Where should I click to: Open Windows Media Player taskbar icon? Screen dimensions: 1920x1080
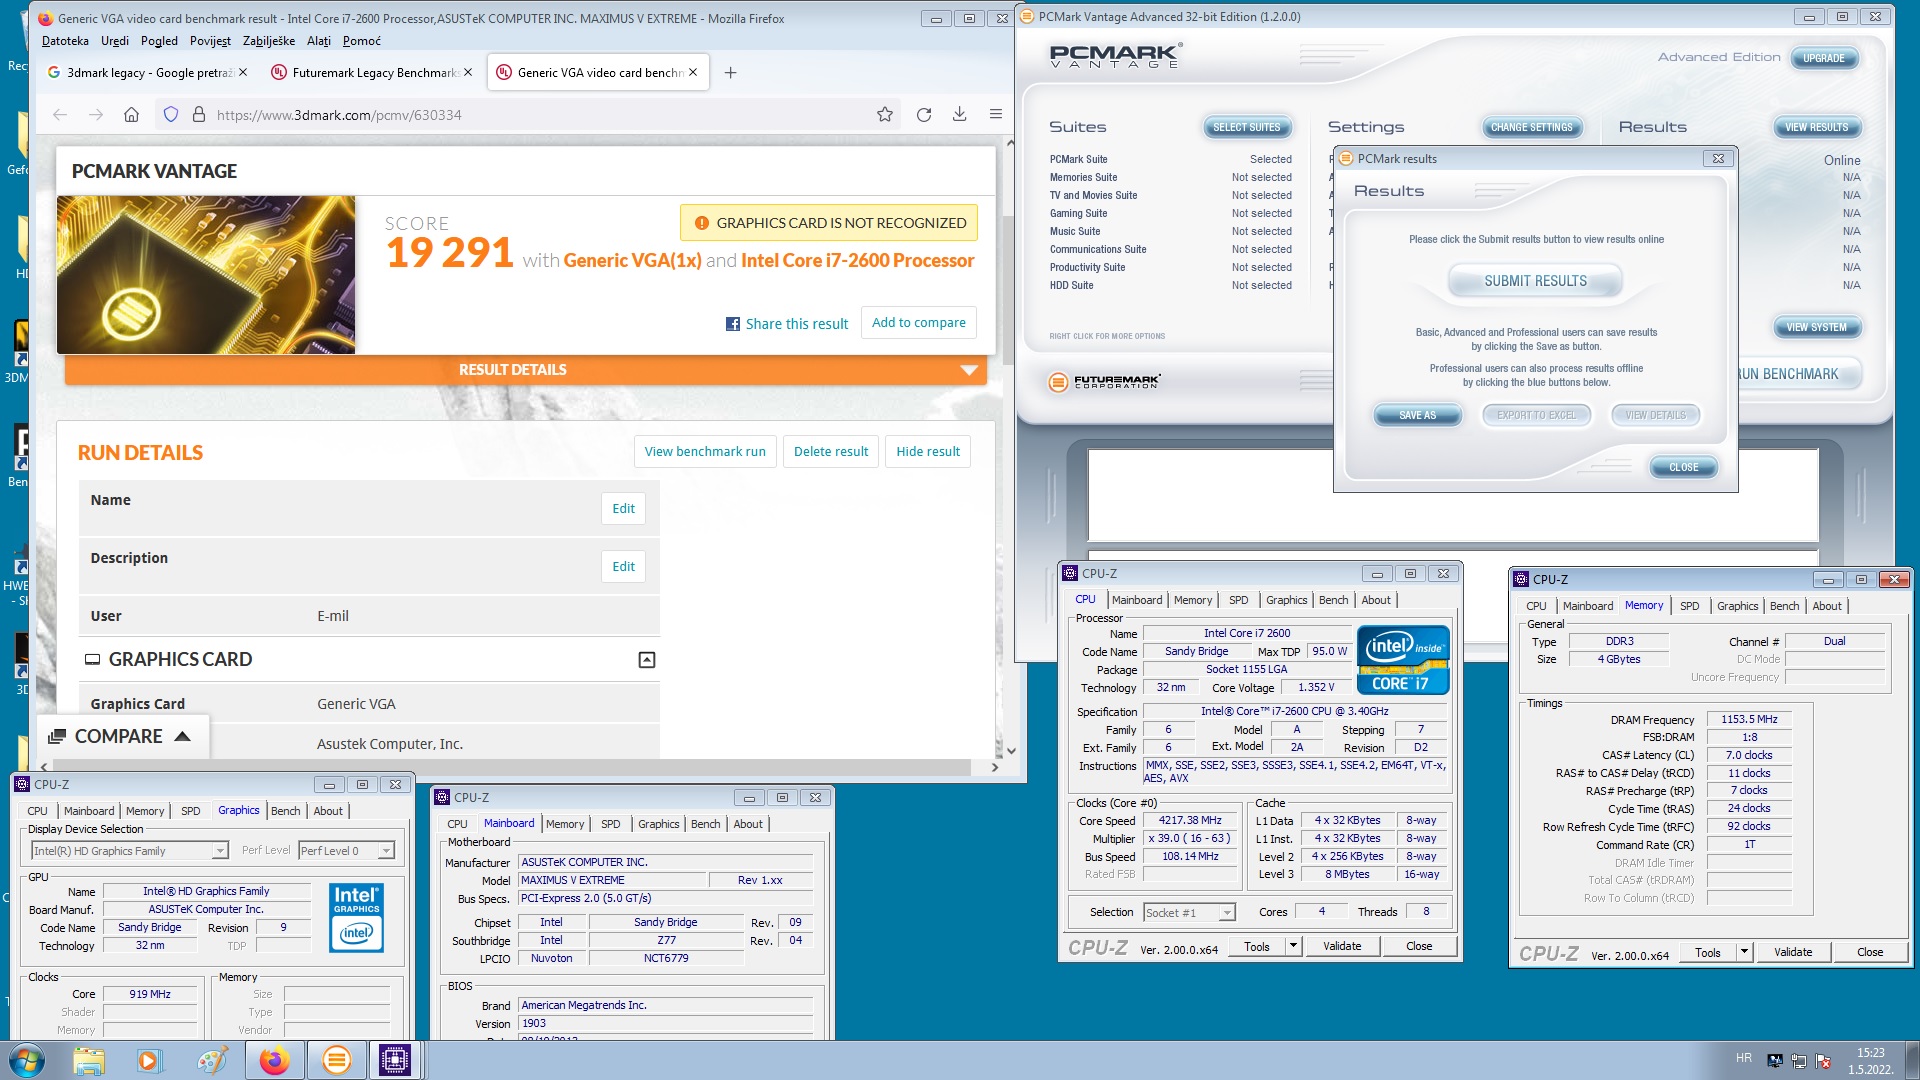coord(149,1060)
